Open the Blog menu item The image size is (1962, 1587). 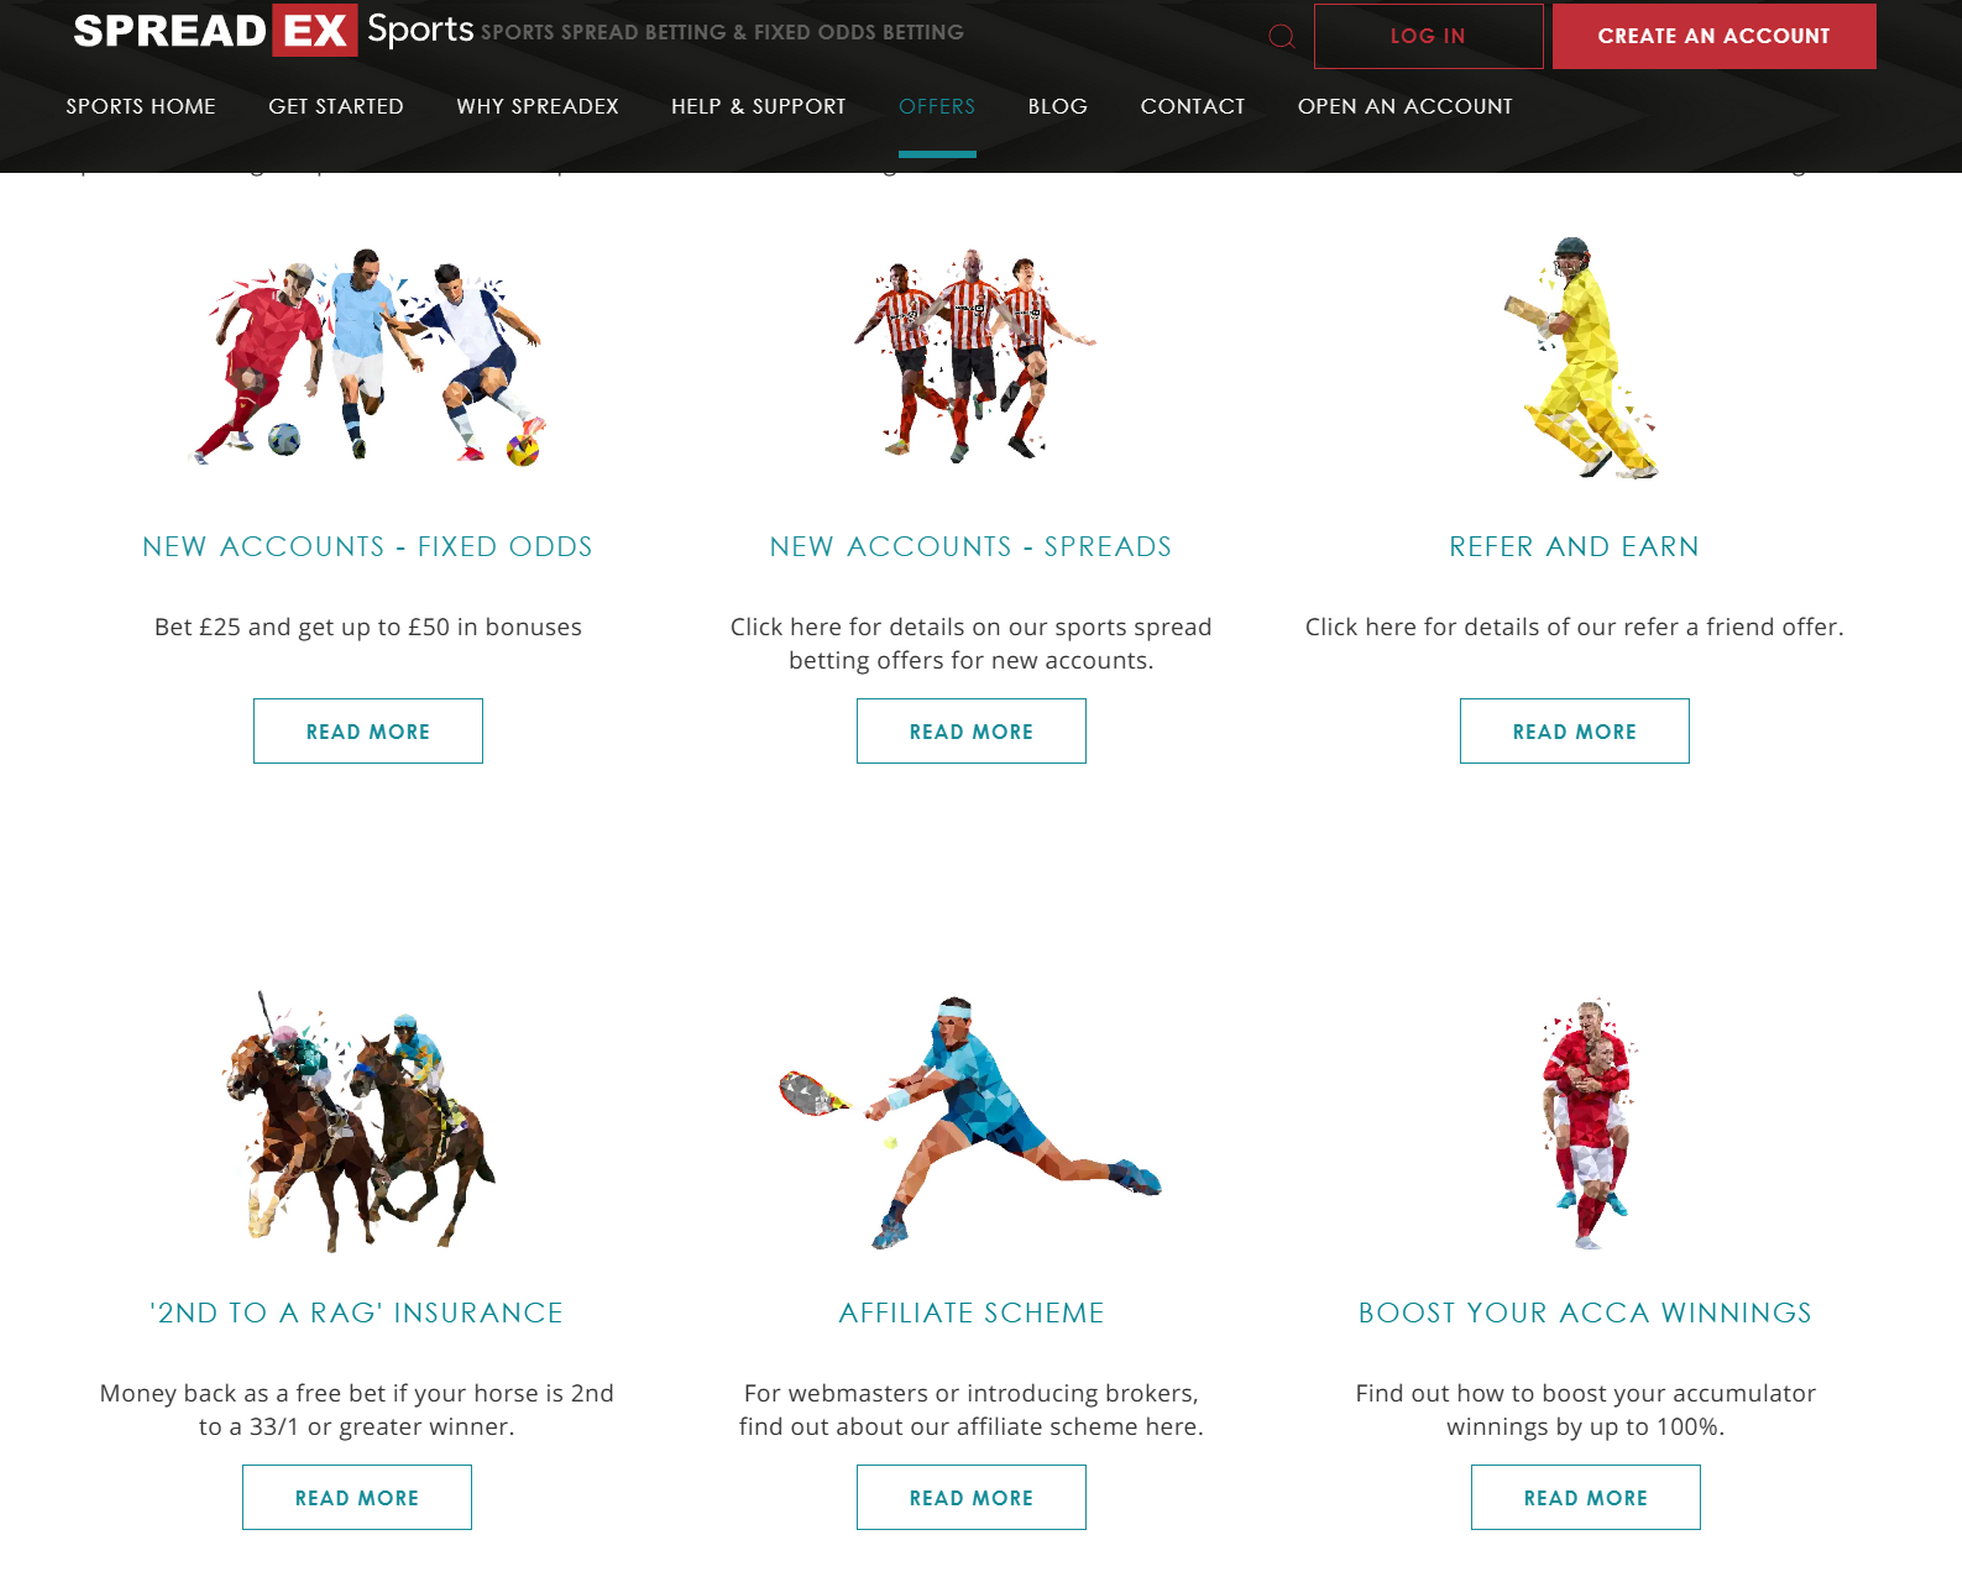point(1058,106)
